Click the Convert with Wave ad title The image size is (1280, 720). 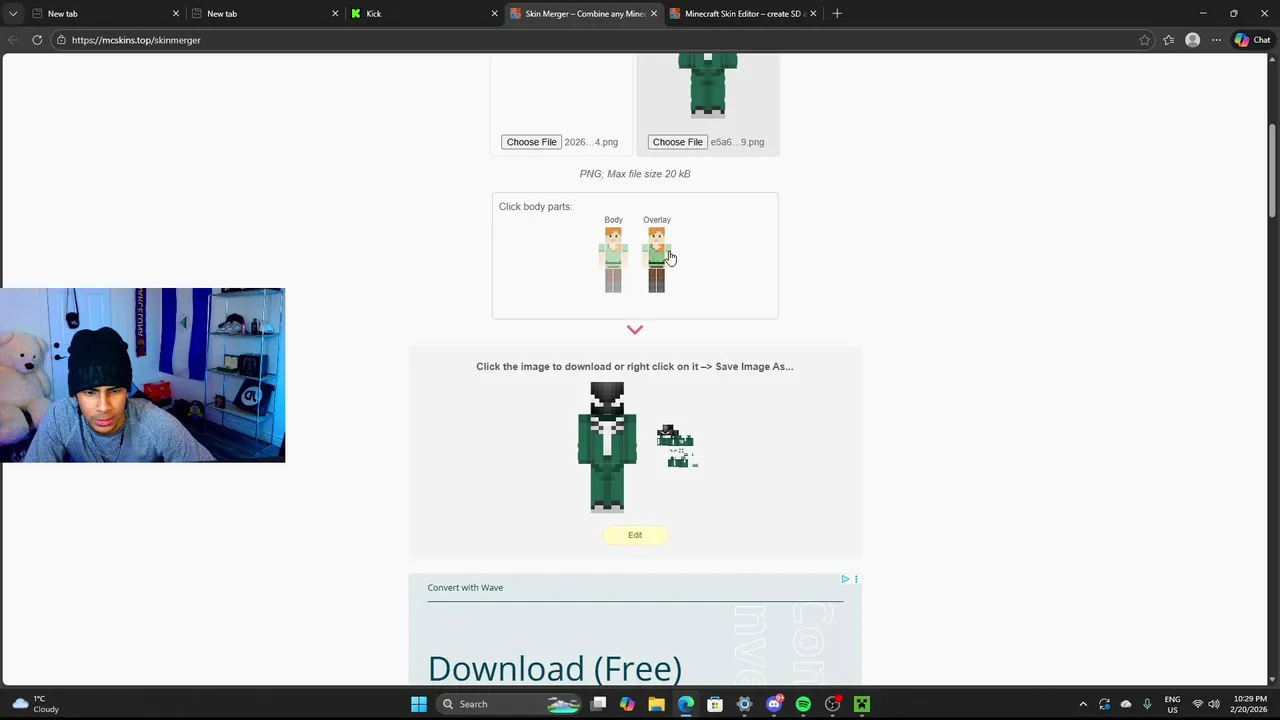(465, 588)
